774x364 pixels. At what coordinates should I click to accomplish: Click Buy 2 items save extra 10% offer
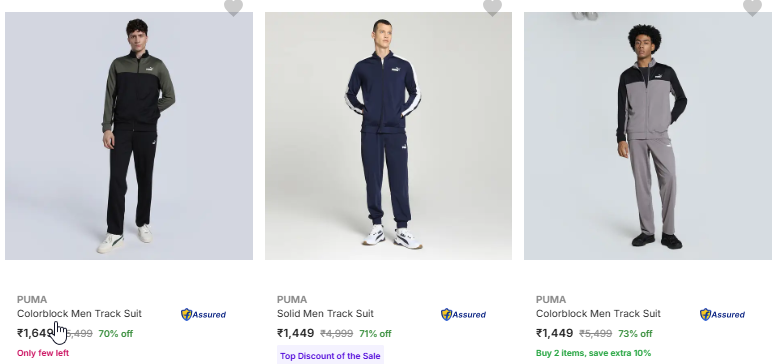[x=593, y=353]
